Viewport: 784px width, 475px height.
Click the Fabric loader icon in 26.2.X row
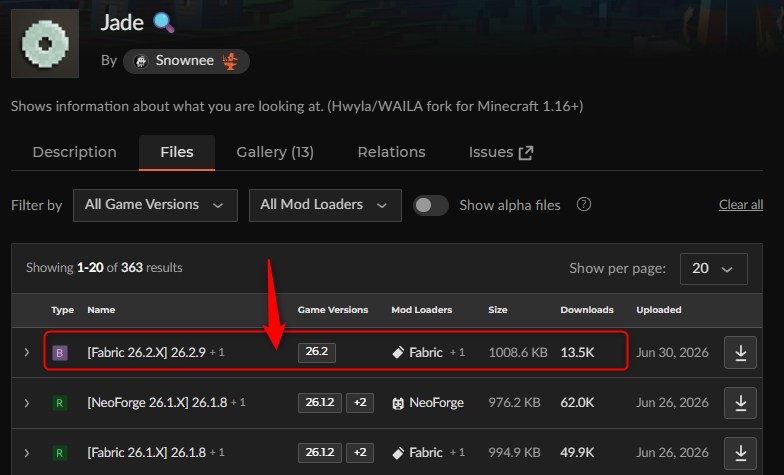[x=398, y=353]
